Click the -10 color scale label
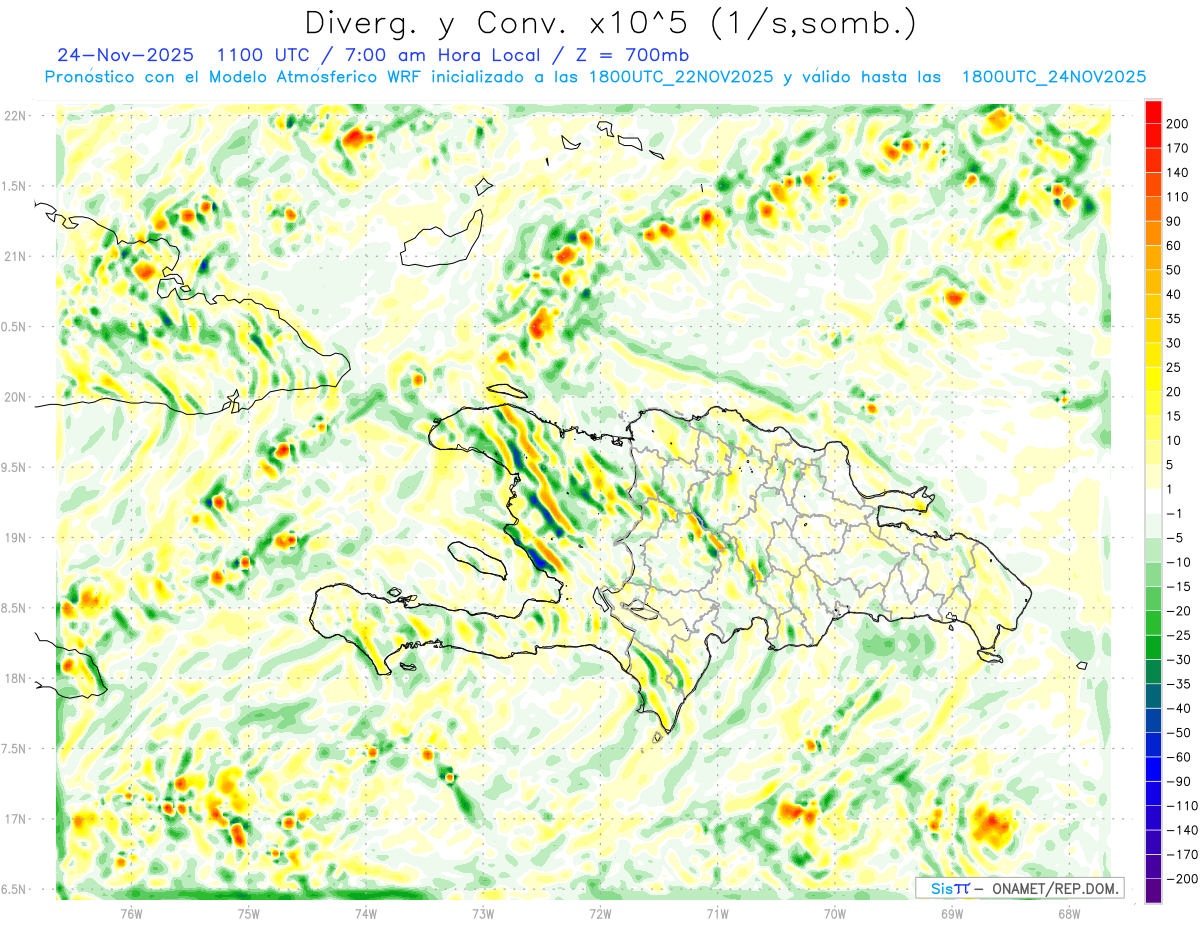This screenshot has height=927, width=1200. 1179,562
